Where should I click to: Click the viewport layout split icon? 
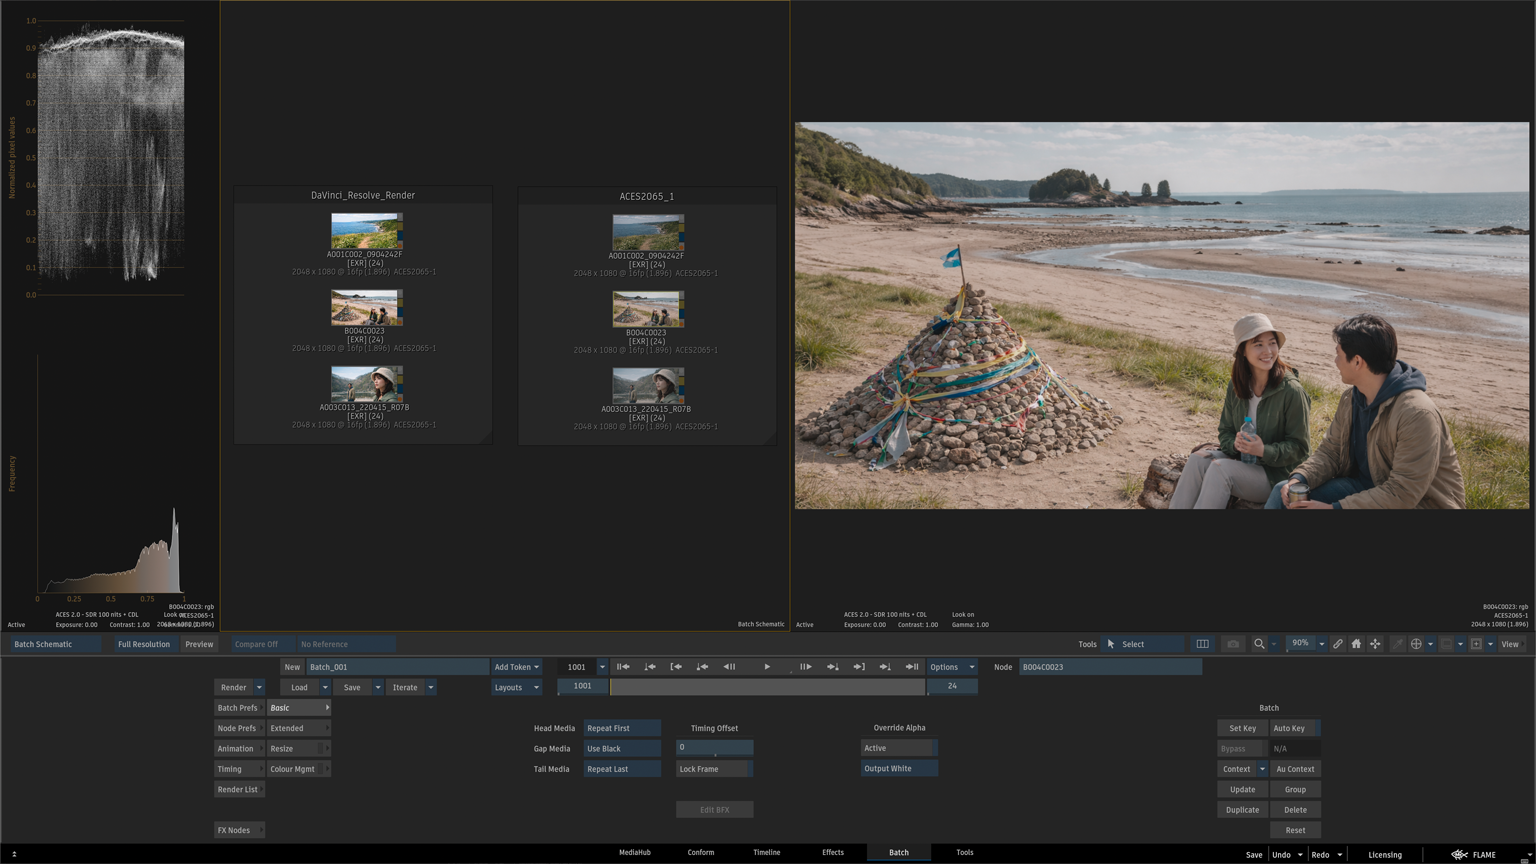[1202, 644]
